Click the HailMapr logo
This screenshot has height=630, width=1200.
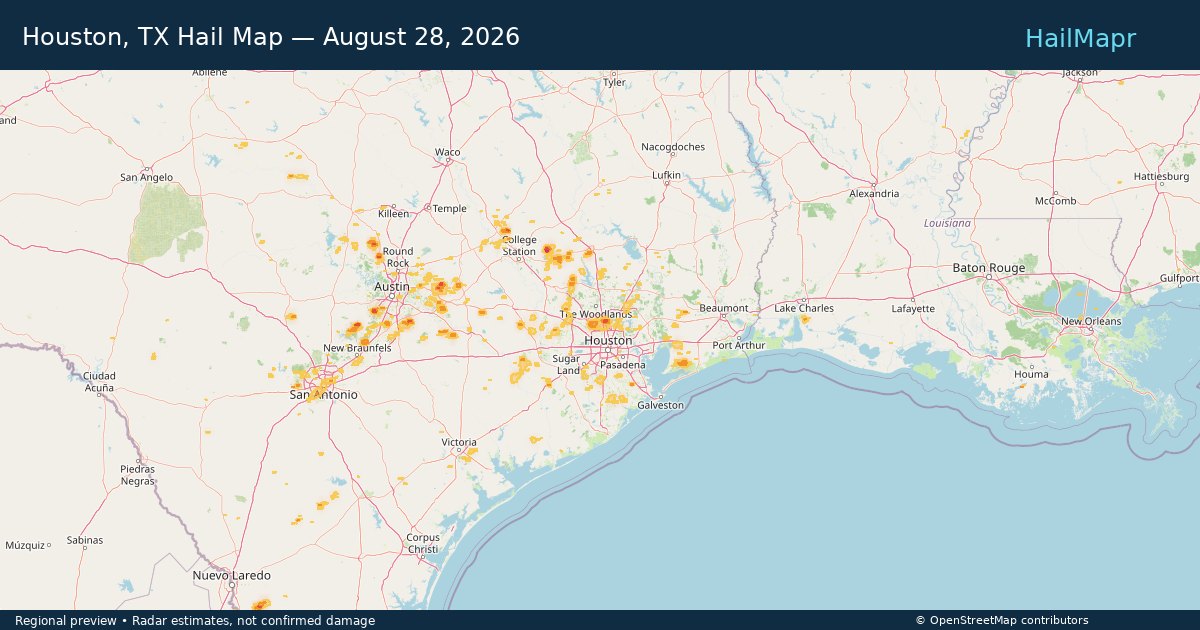tap(1080, 38)
